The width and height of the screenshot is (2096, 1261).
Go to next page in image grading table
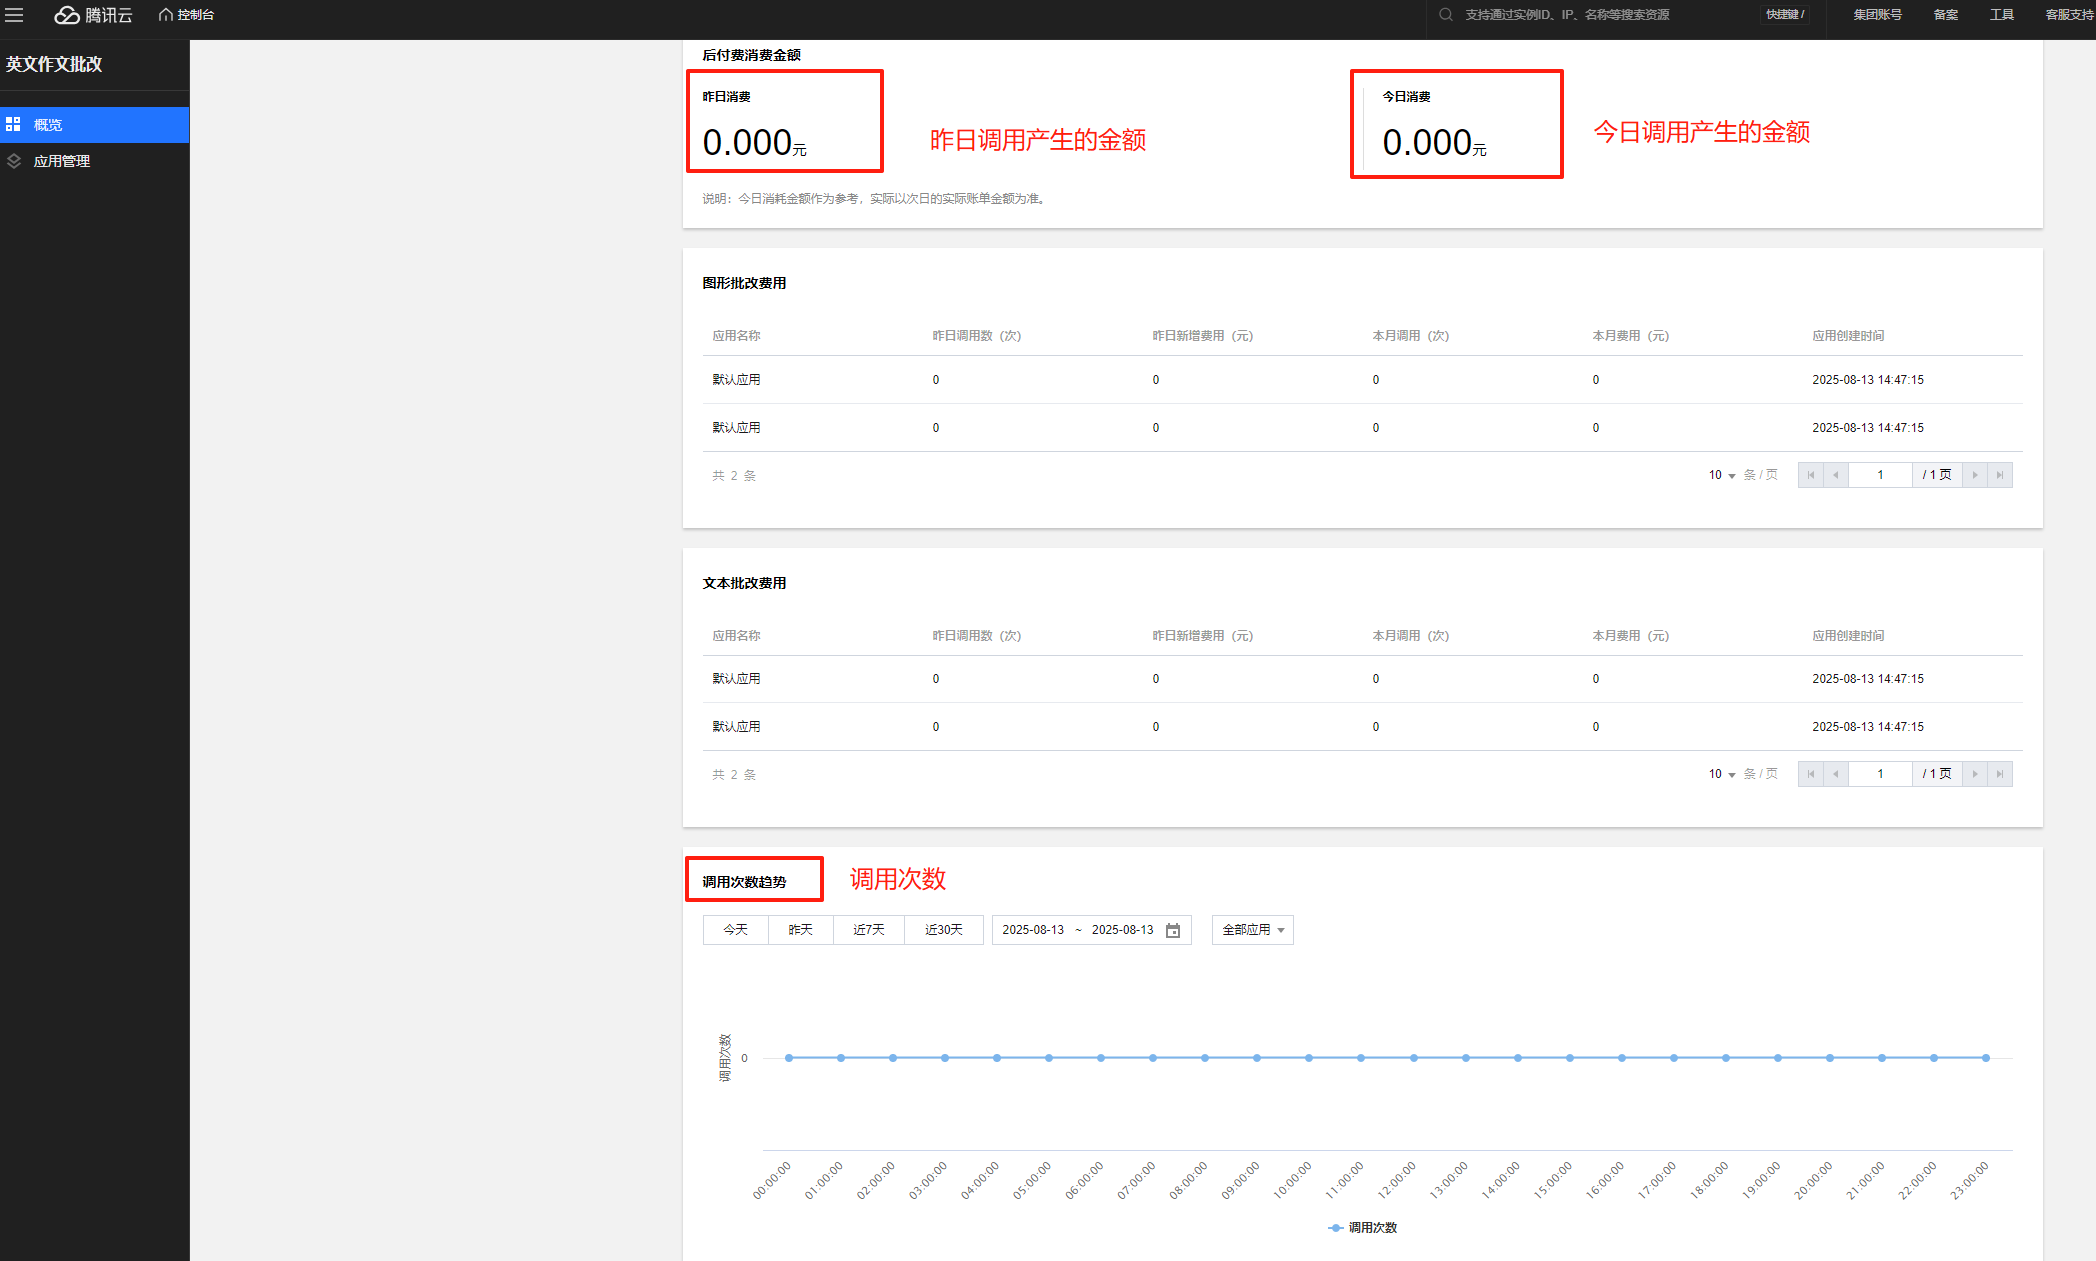point(1974,476)
